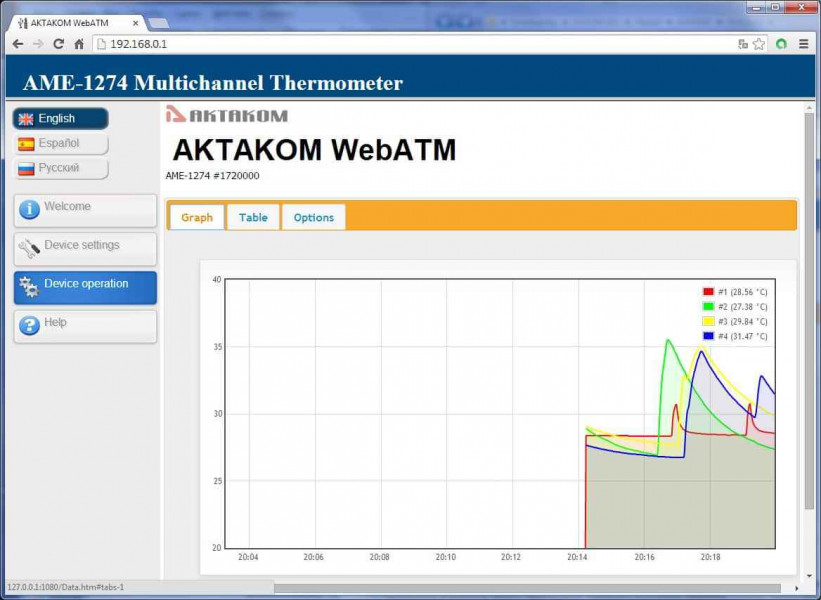Click the Spanish flag icon
Image resolution: width=821 pixels, height=600 pixels.
26,144
